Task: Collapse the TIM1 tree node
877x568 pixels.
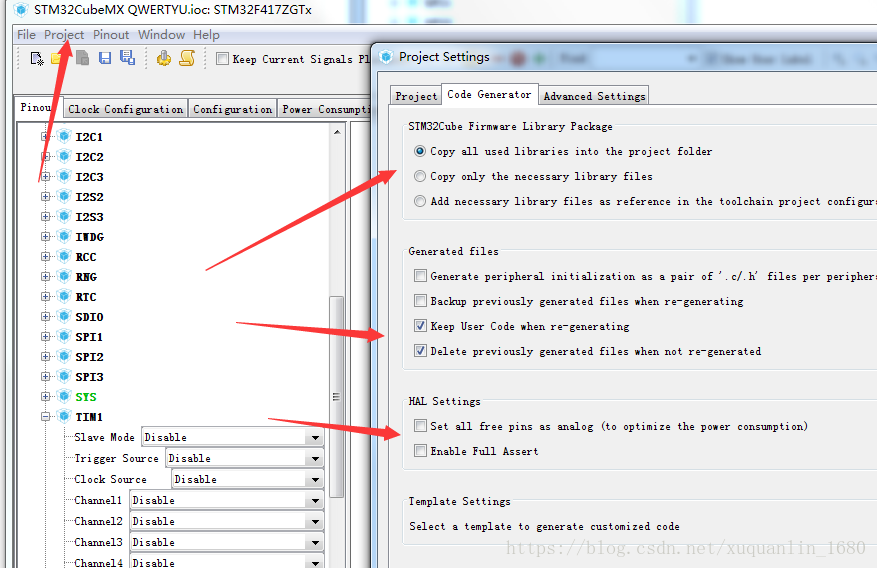Action: [45, 416]
